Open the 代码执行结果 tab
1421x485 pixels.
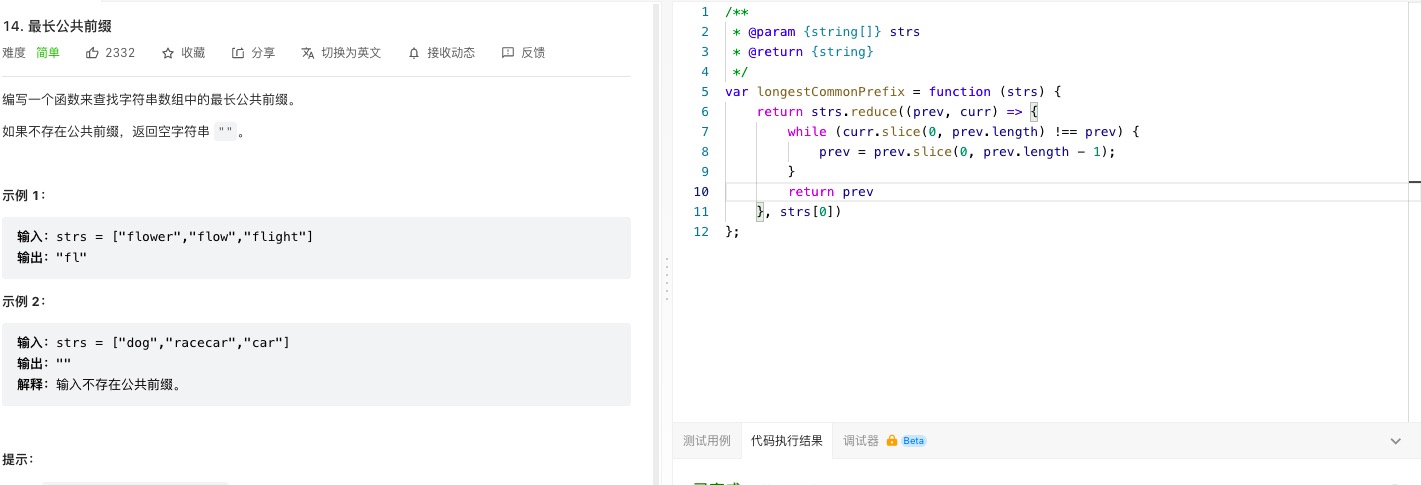point(787,441)
